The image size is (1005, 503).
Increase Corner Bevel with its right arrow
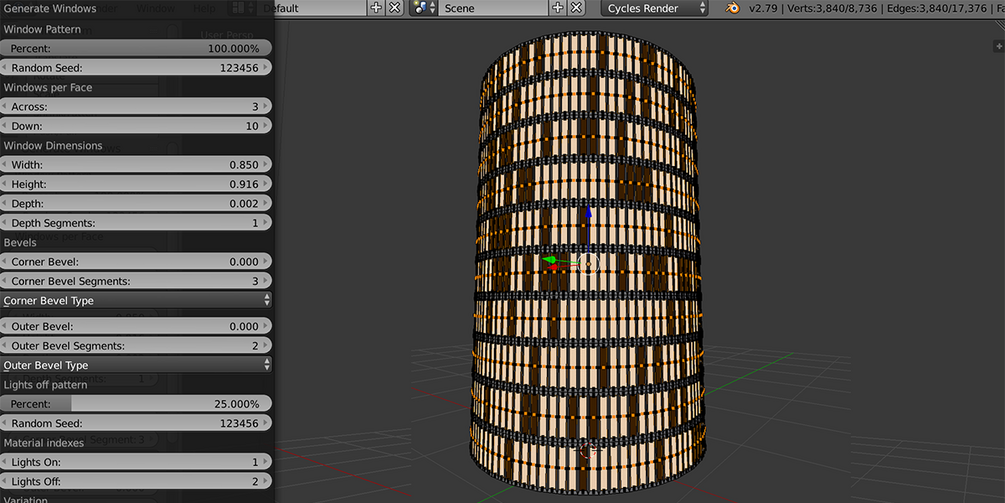pyautogui.click(x=266, y=261)
